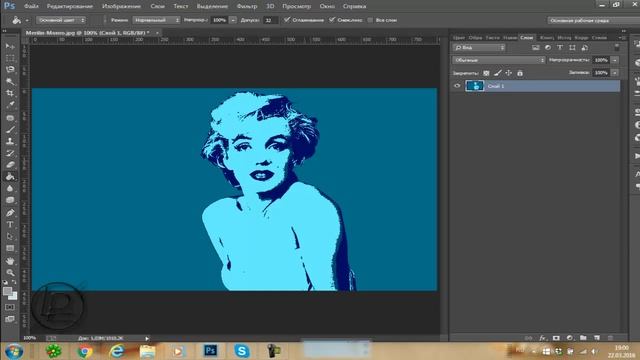This screenshot has width=640, height=360.
Task: Enable the Все слои checkbox
Action: 370,20
